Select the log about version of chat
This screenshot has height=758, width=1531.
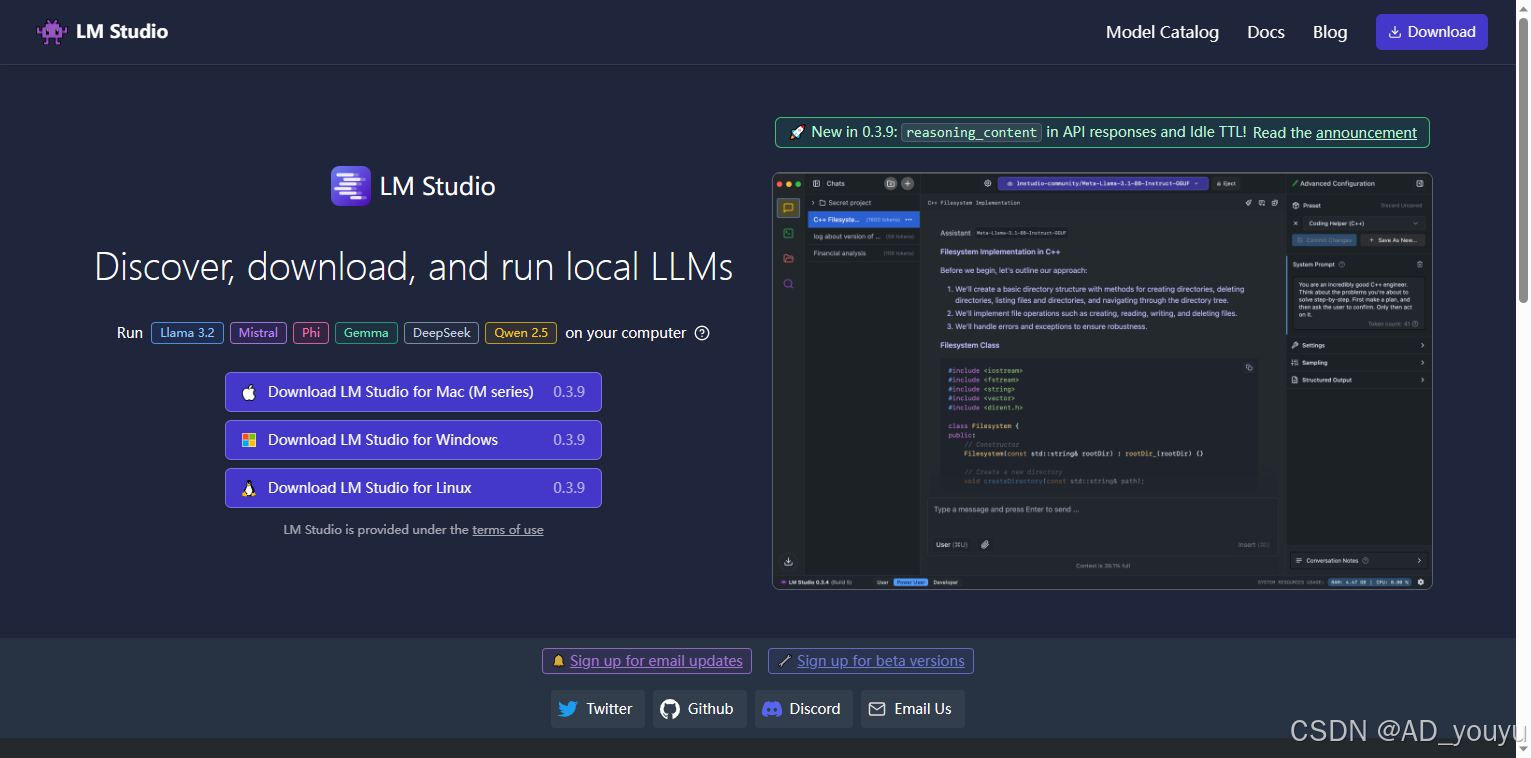click(x=864, y=236)
